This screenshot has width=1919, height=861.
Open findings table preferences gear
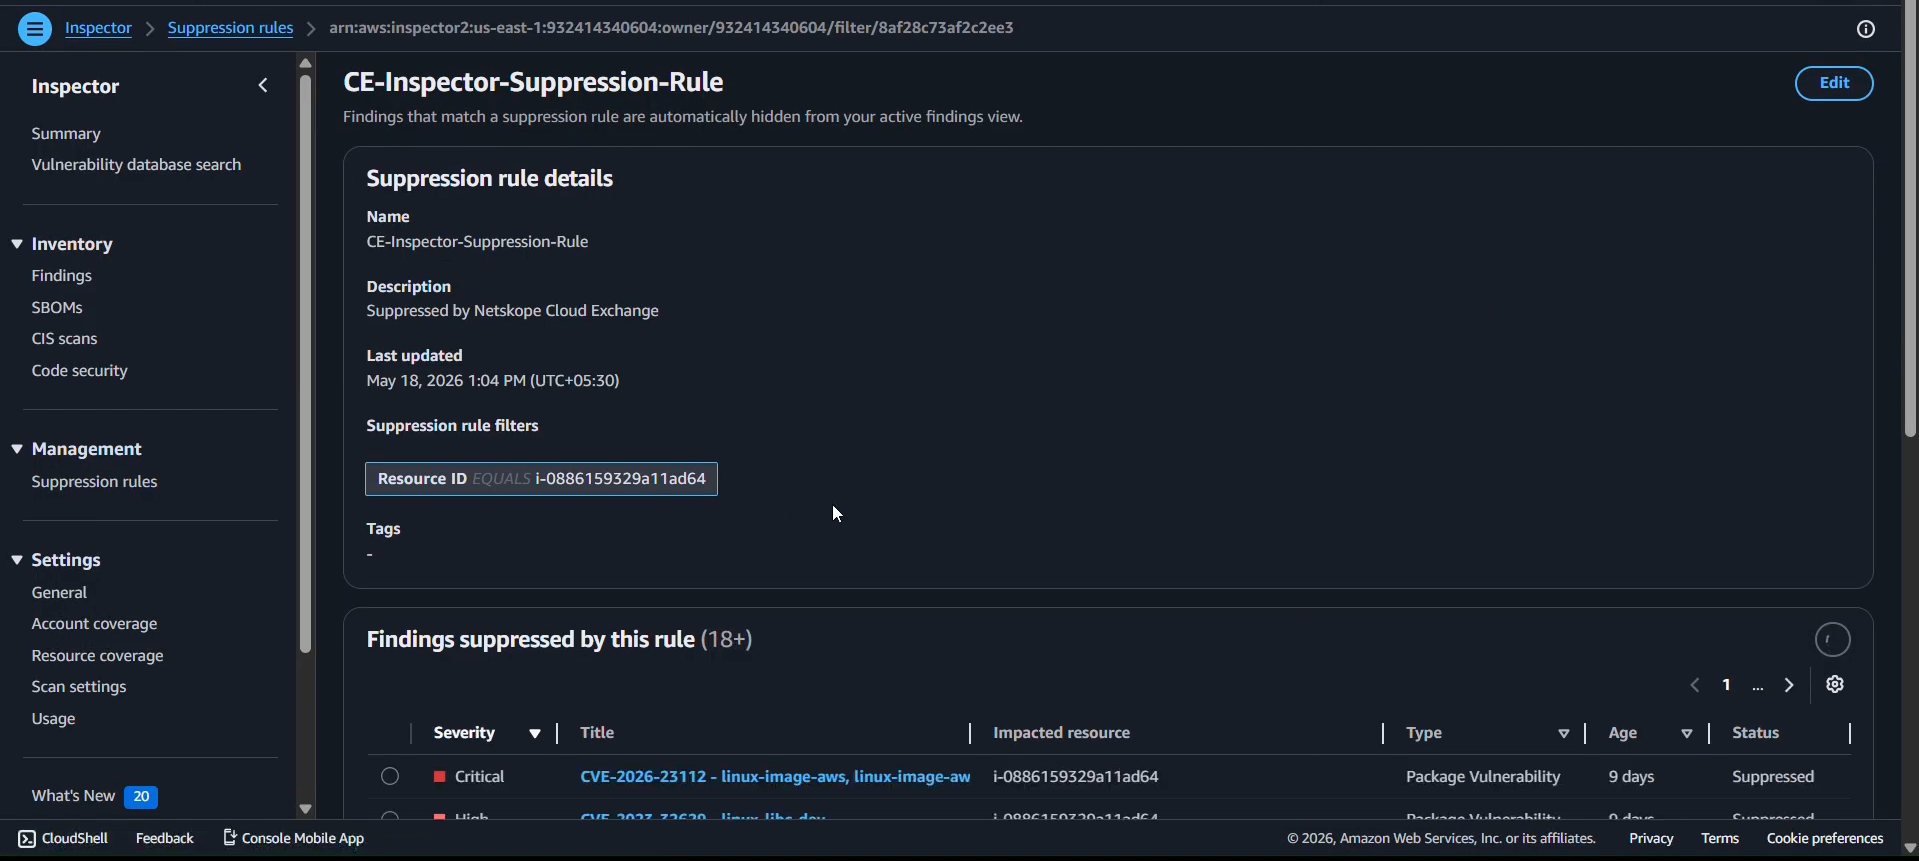pos(1835,685)
